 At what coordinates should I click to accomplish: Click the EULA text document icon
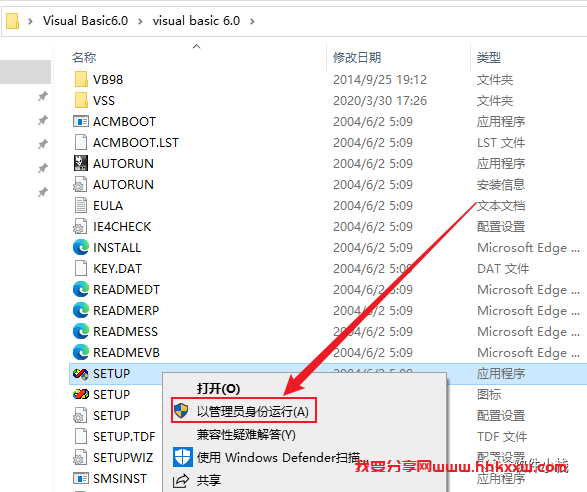(x=81, y=205)
